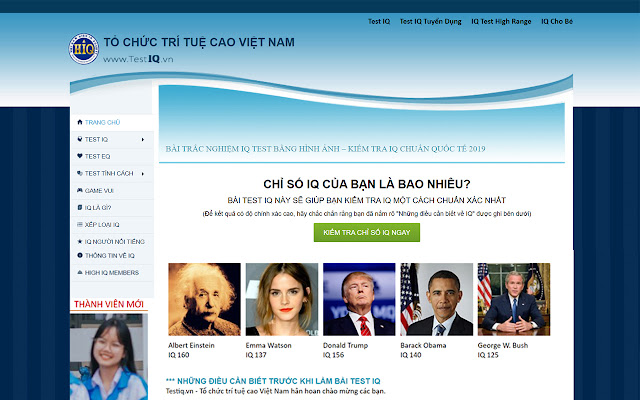
Task: Click the icon beside Test Tính Cách
Action: tap(80, 173)
